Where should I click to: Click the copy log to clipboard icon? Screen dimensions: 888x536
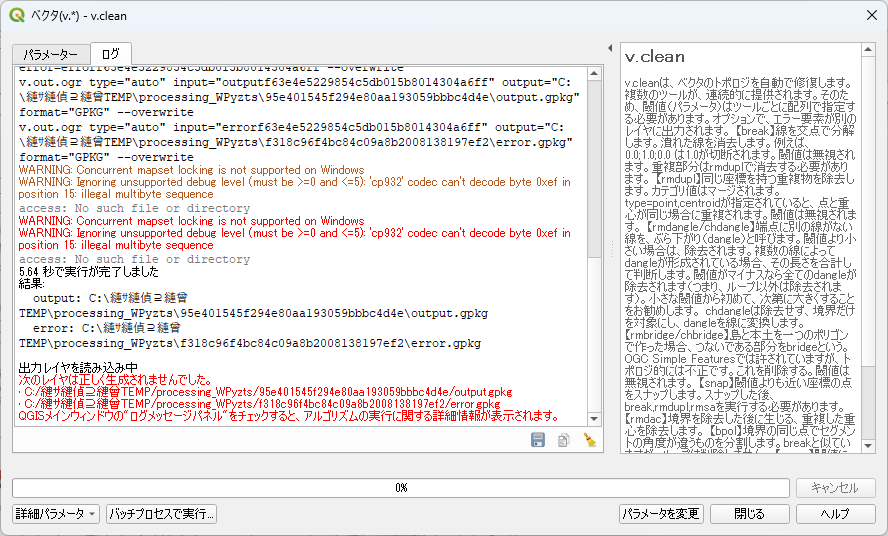[x=563, y=441]
